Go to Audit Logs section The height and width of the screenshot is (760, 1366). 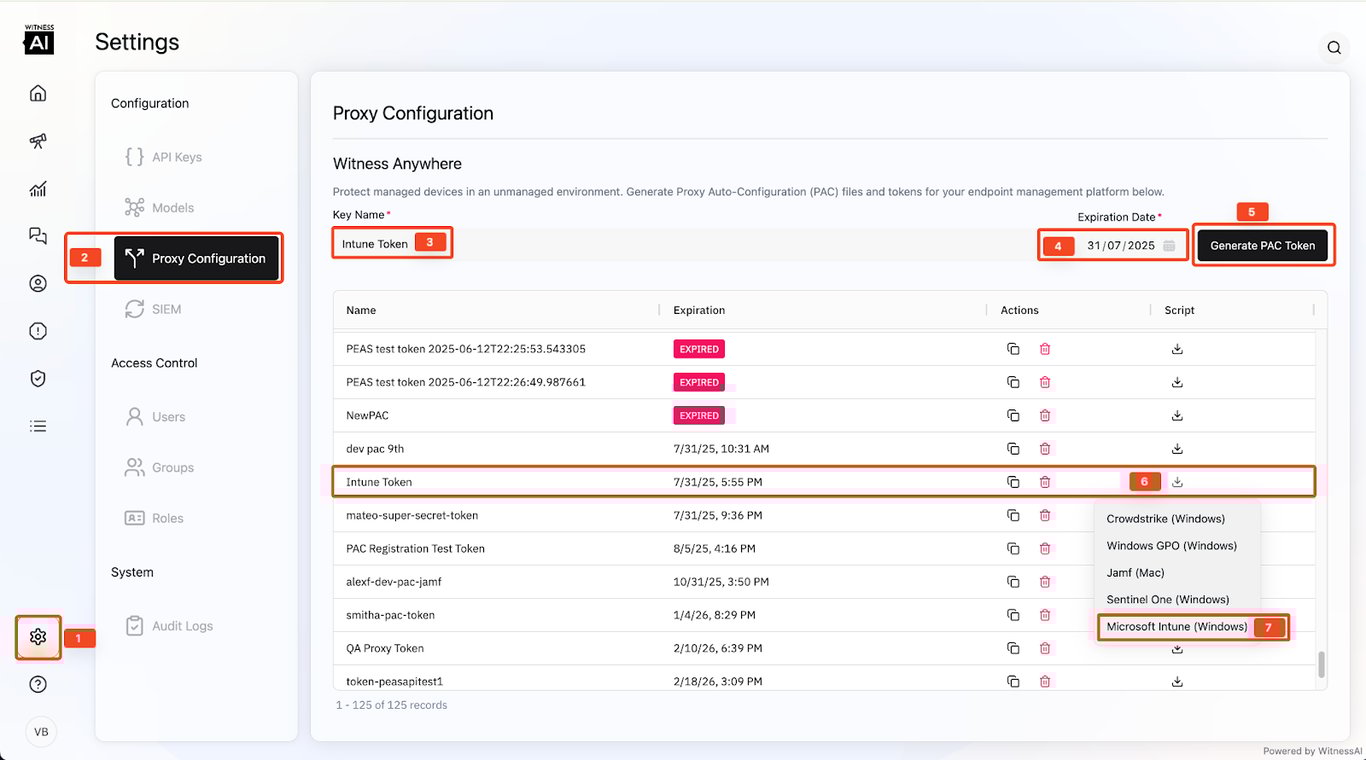point(182,626)
